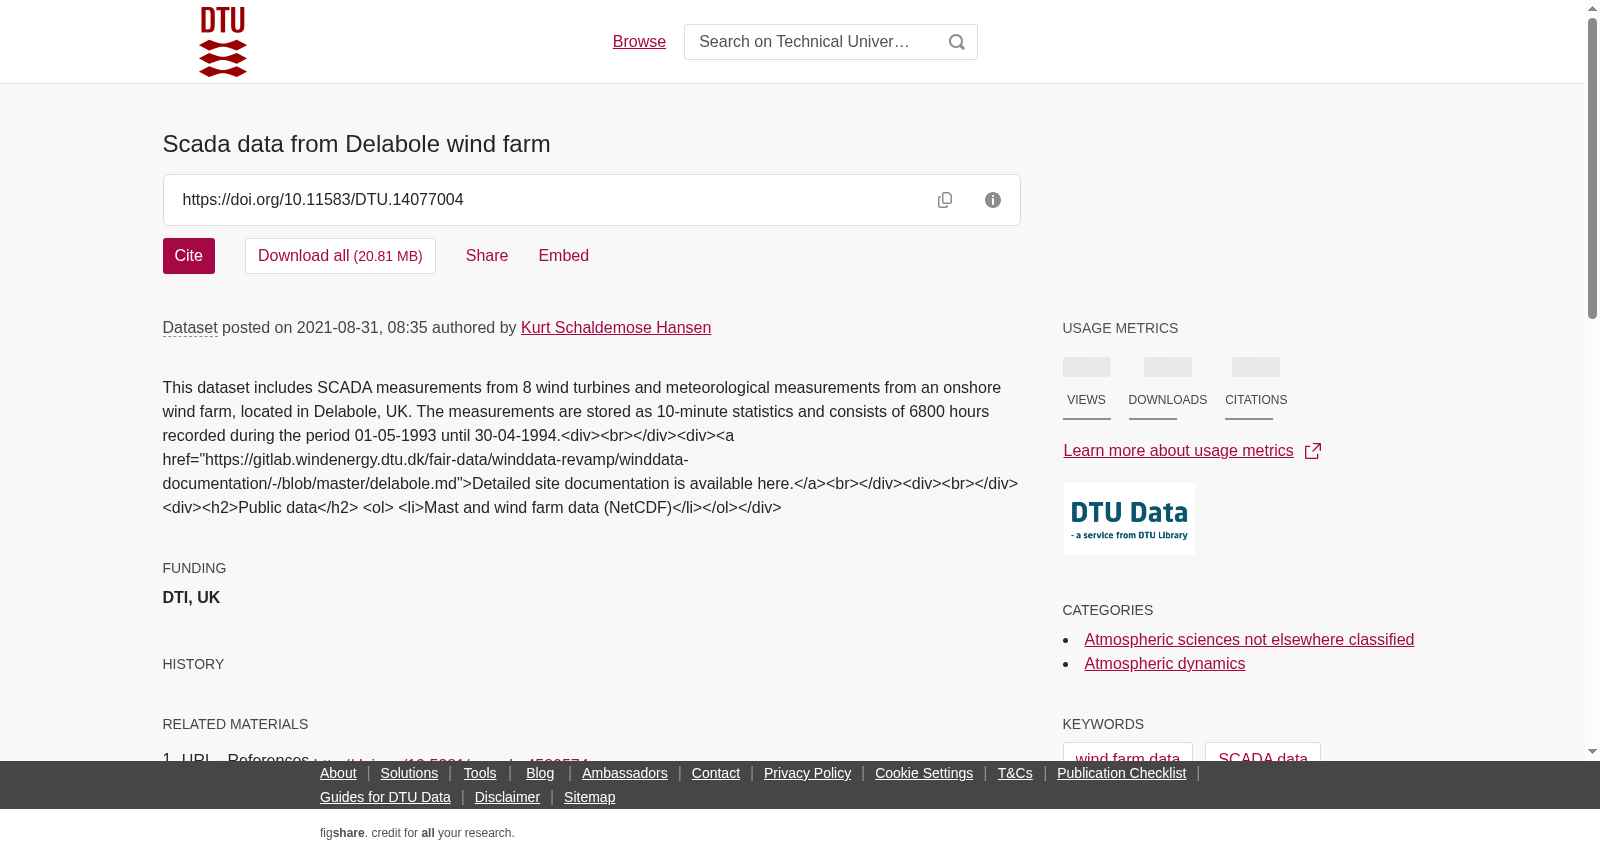The height and width of the screenshot is (857, 1600).
Task: Click the scrollbar up arrow
Action: click(1592, 8)
